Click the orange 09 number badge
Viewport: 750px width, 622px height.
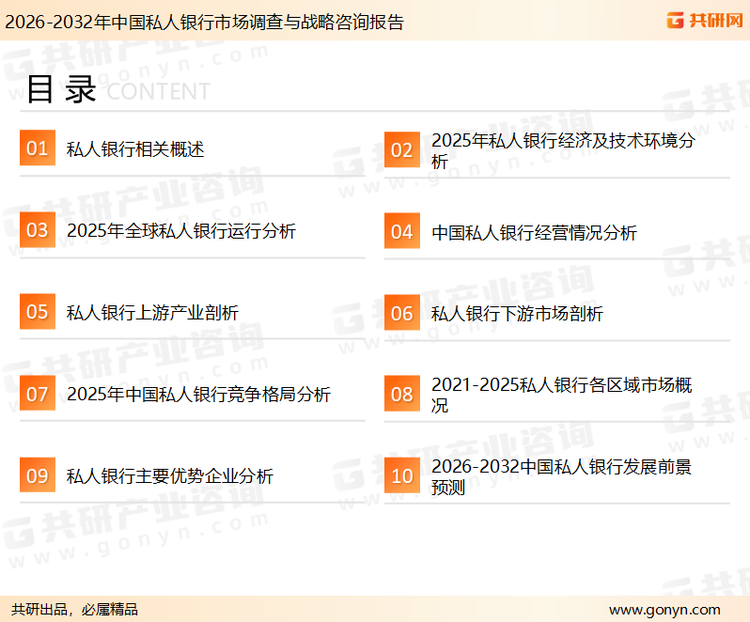37,476
